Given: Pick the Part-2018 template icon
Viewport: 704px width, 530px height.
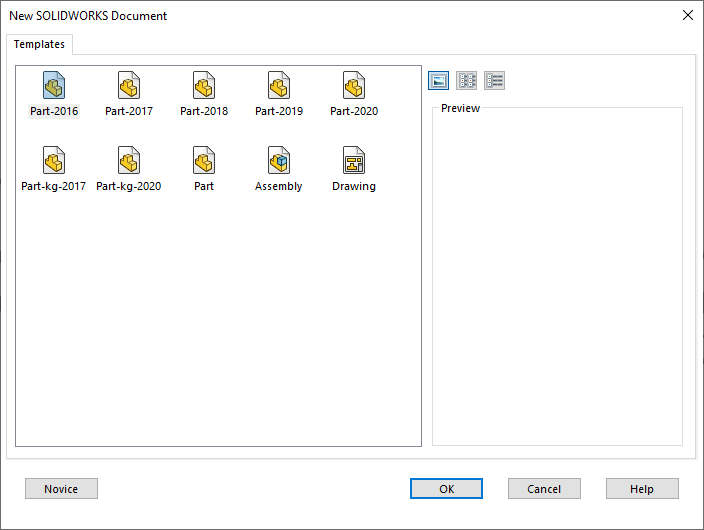Looking at the screenshot, I should point(204,86).
